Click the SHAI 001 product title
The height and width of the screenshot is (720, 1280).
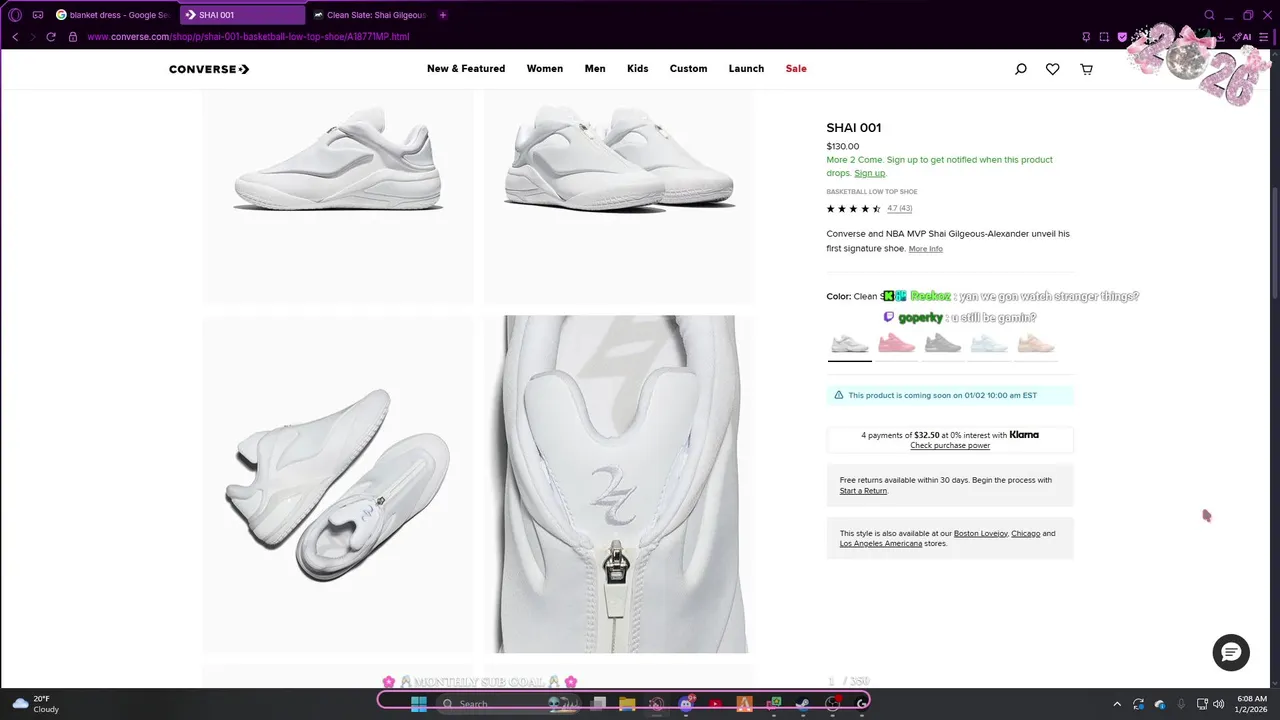tap(854, 128)
